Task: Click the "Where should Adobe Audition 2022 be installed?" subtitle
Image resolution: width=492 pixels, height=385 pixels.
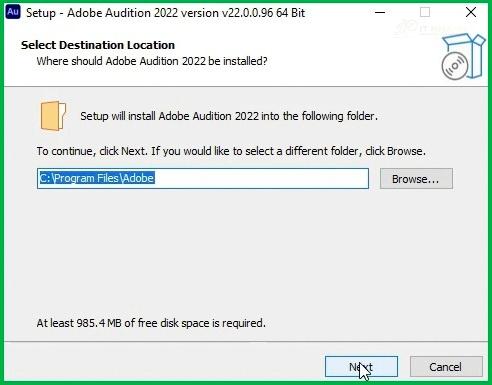Action: (152, 61)
